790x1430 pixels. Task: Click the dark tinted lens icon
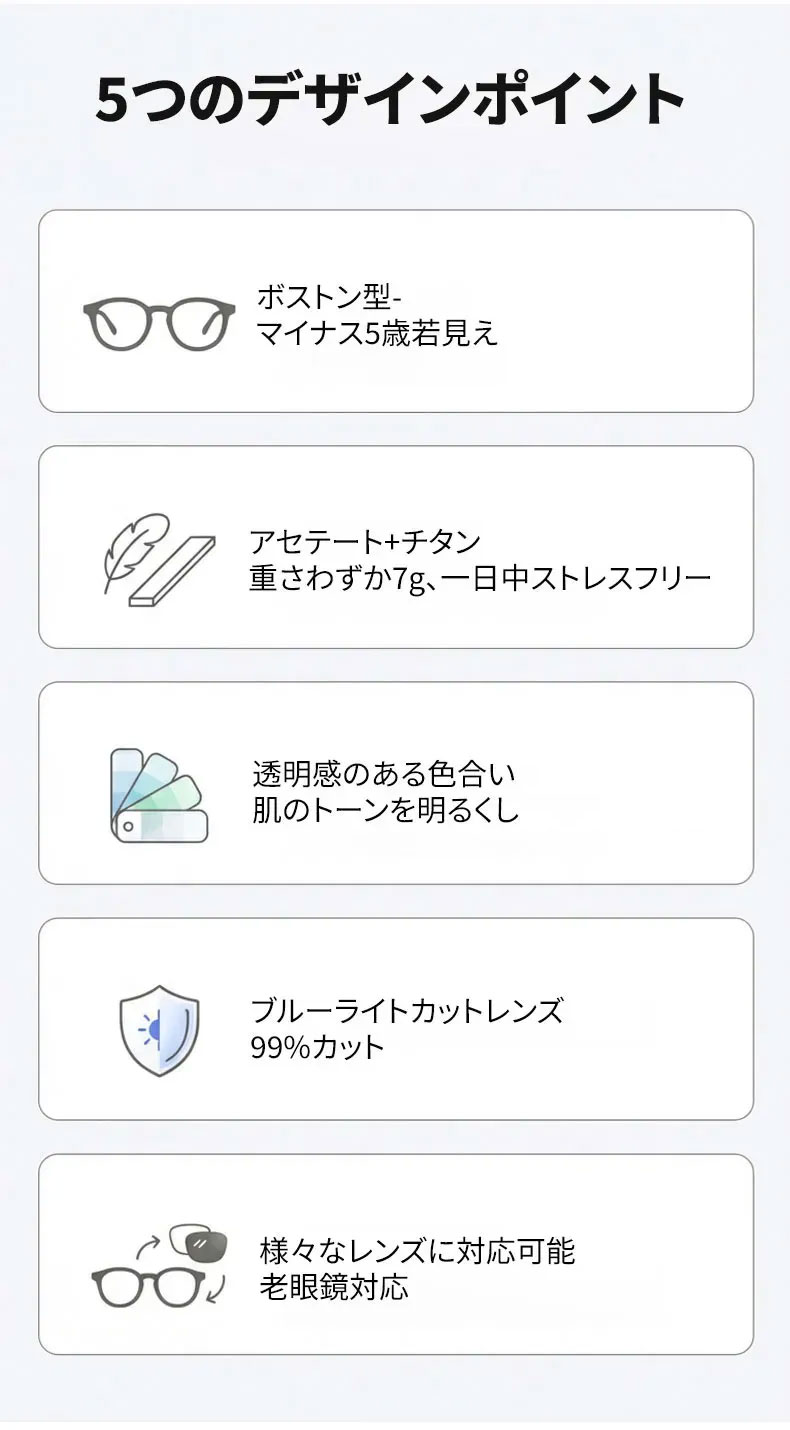coord(199,1243)
